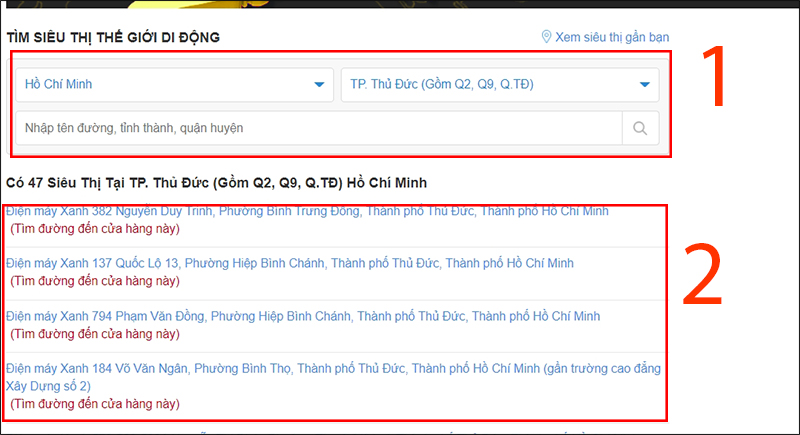
Task: Click the Tìm siêu thị Thế Giới Di Động heading
Action: click(x=113, y=37)
